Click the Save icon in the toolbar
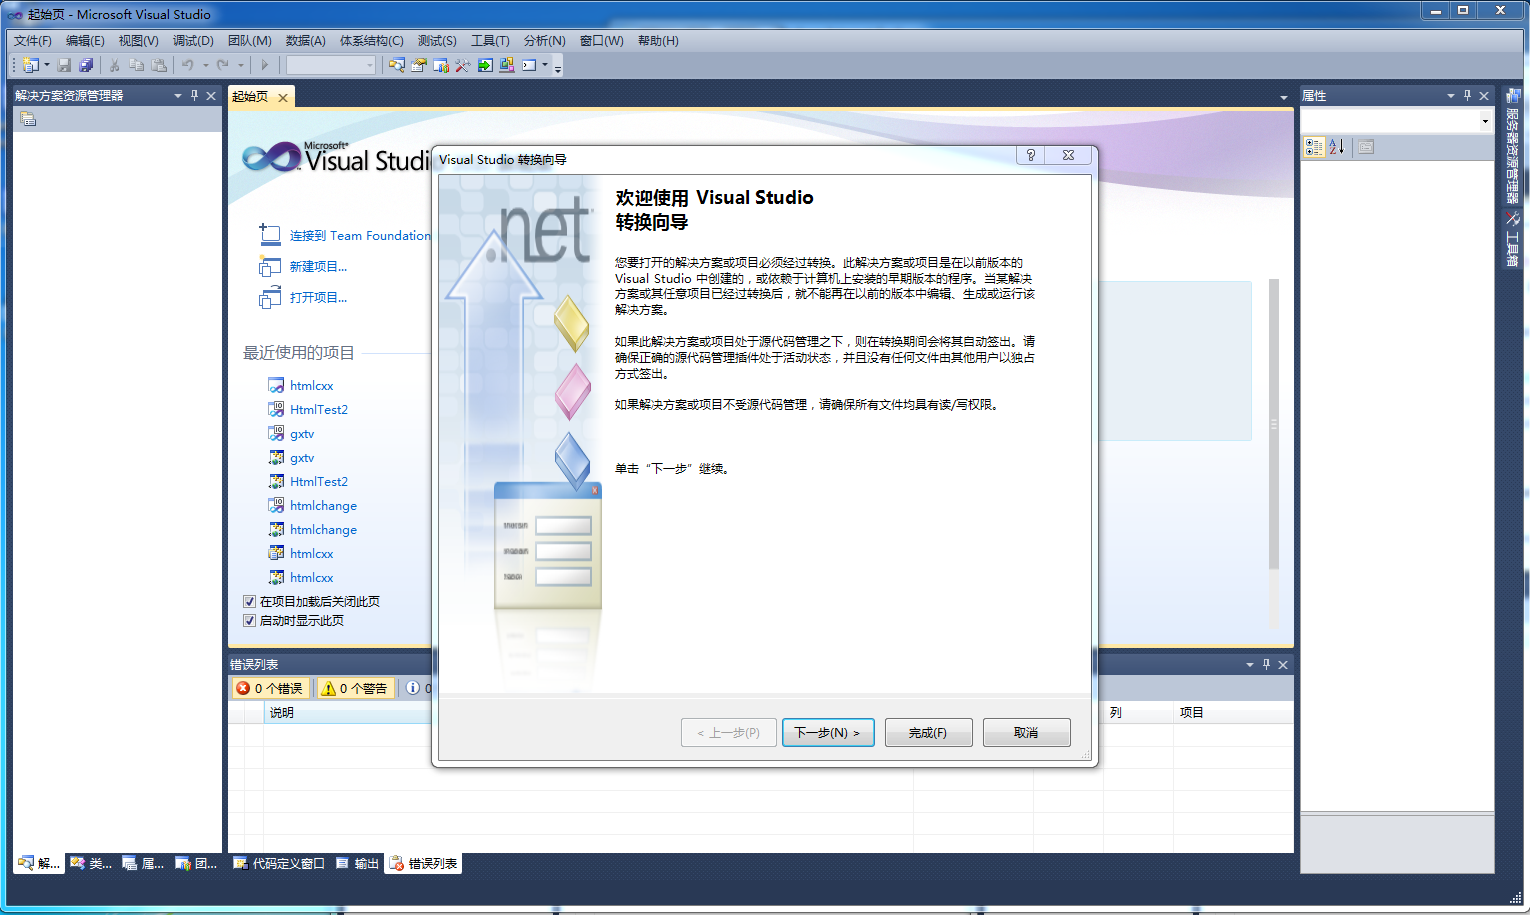The width and height of the screenshot is (1530, 915). (x=64, y=65)
